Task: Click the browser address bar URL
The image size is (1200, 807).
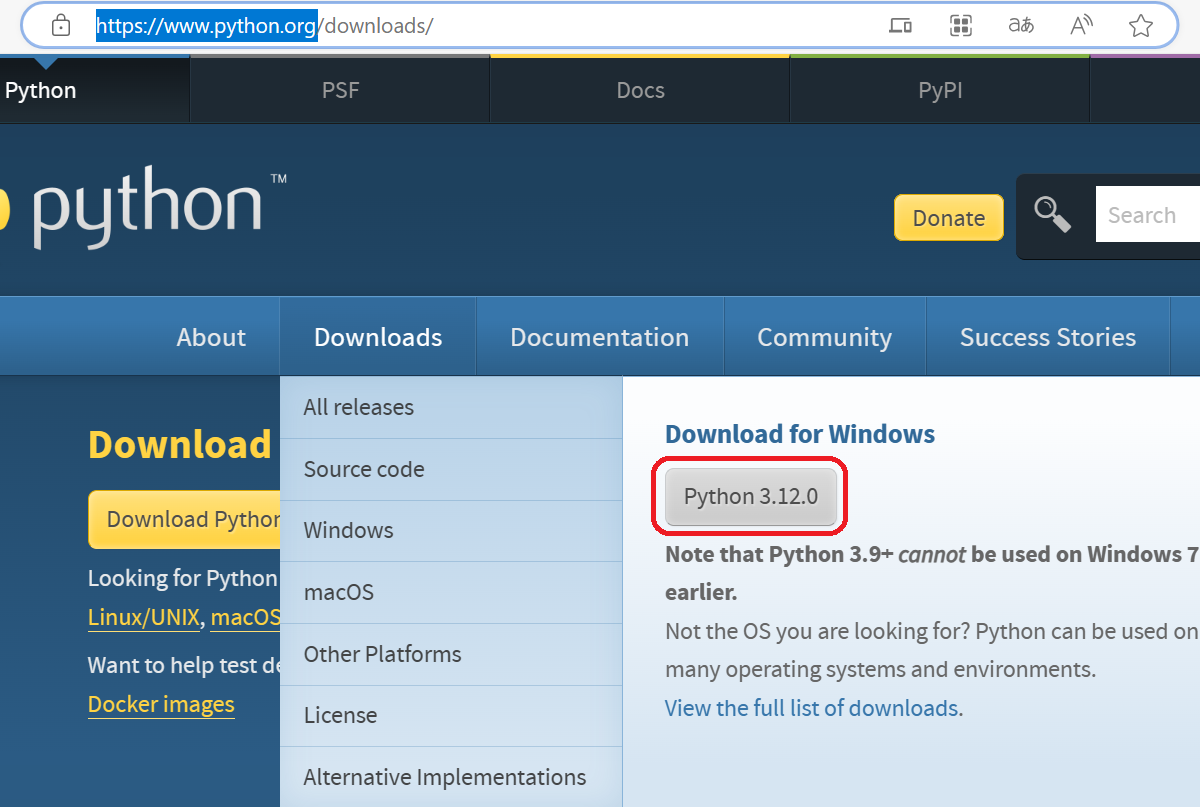Action: (x=265, y=26)
